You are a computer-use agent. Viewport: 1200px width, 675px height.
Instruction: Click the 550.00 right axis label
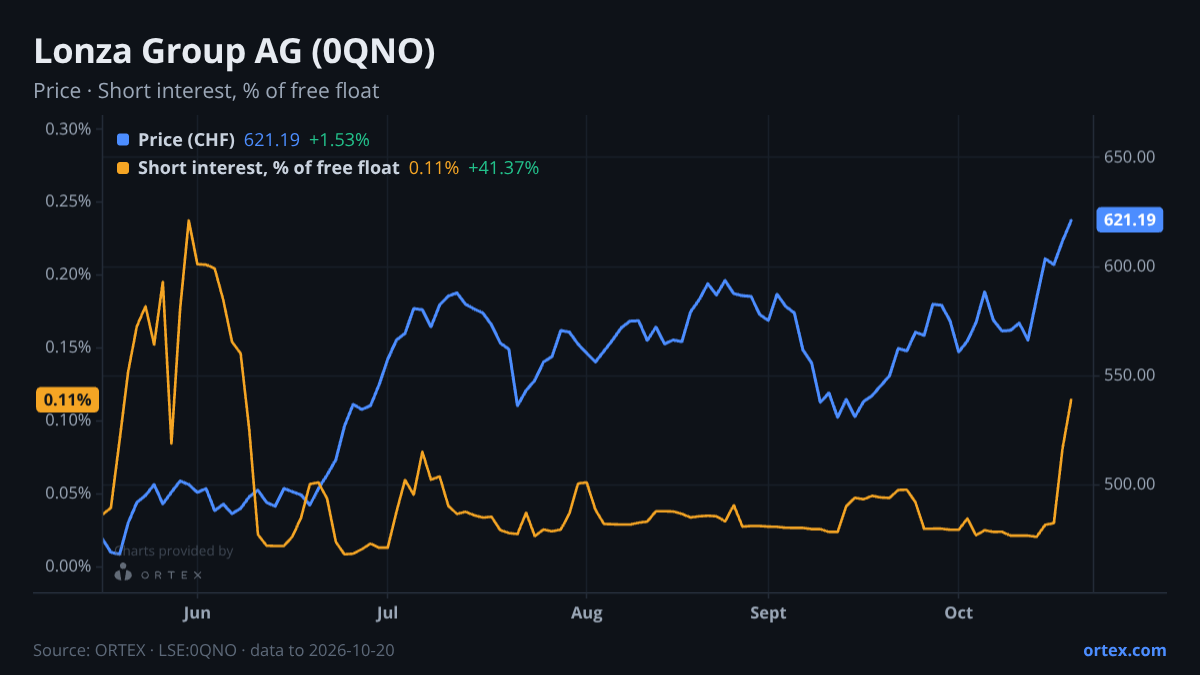click(1130, 375)
